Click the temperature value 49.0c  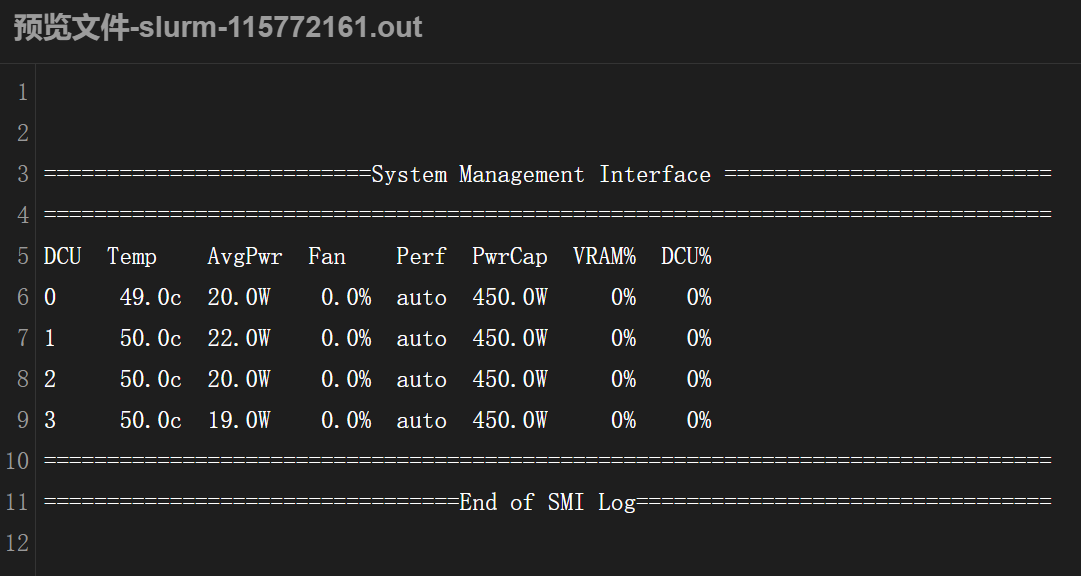(x=150, y=297)
